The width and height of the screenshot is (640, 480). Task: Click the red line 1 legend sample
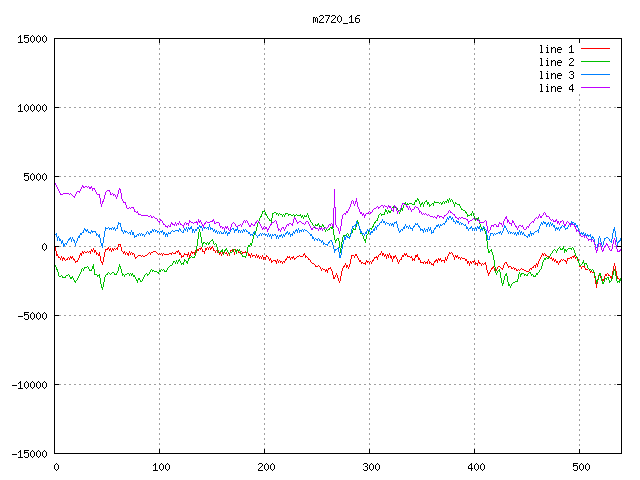(596, 49)
